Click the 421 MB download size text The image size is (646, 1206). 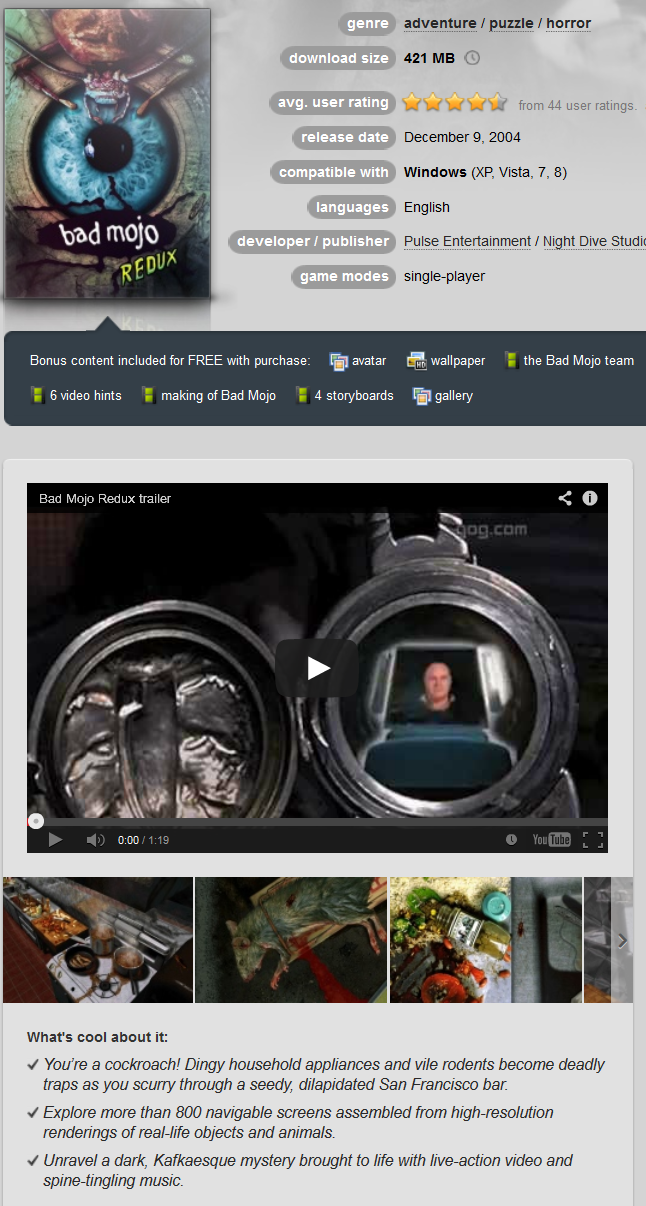click(x=429, y=58)
